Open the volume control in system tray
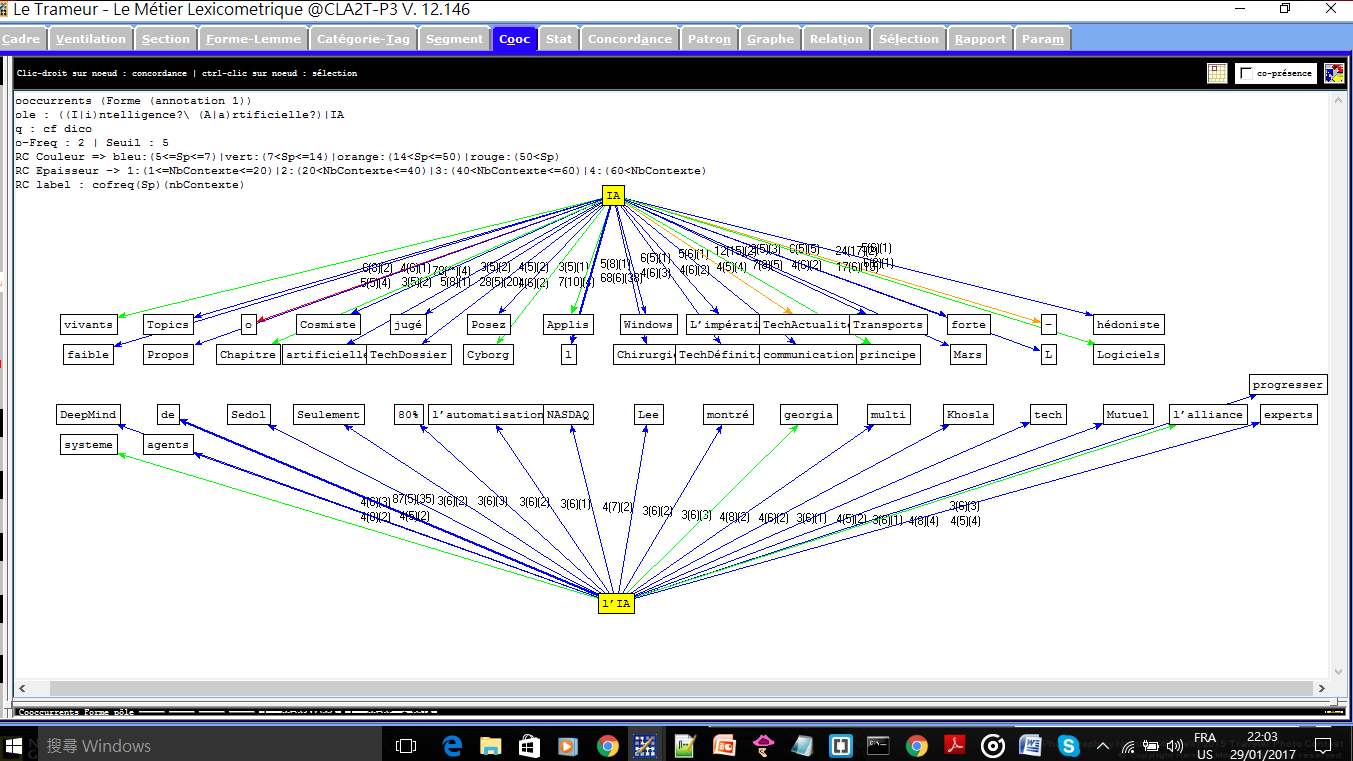This screenshot has width=1353, height=761. [1175, 745]
